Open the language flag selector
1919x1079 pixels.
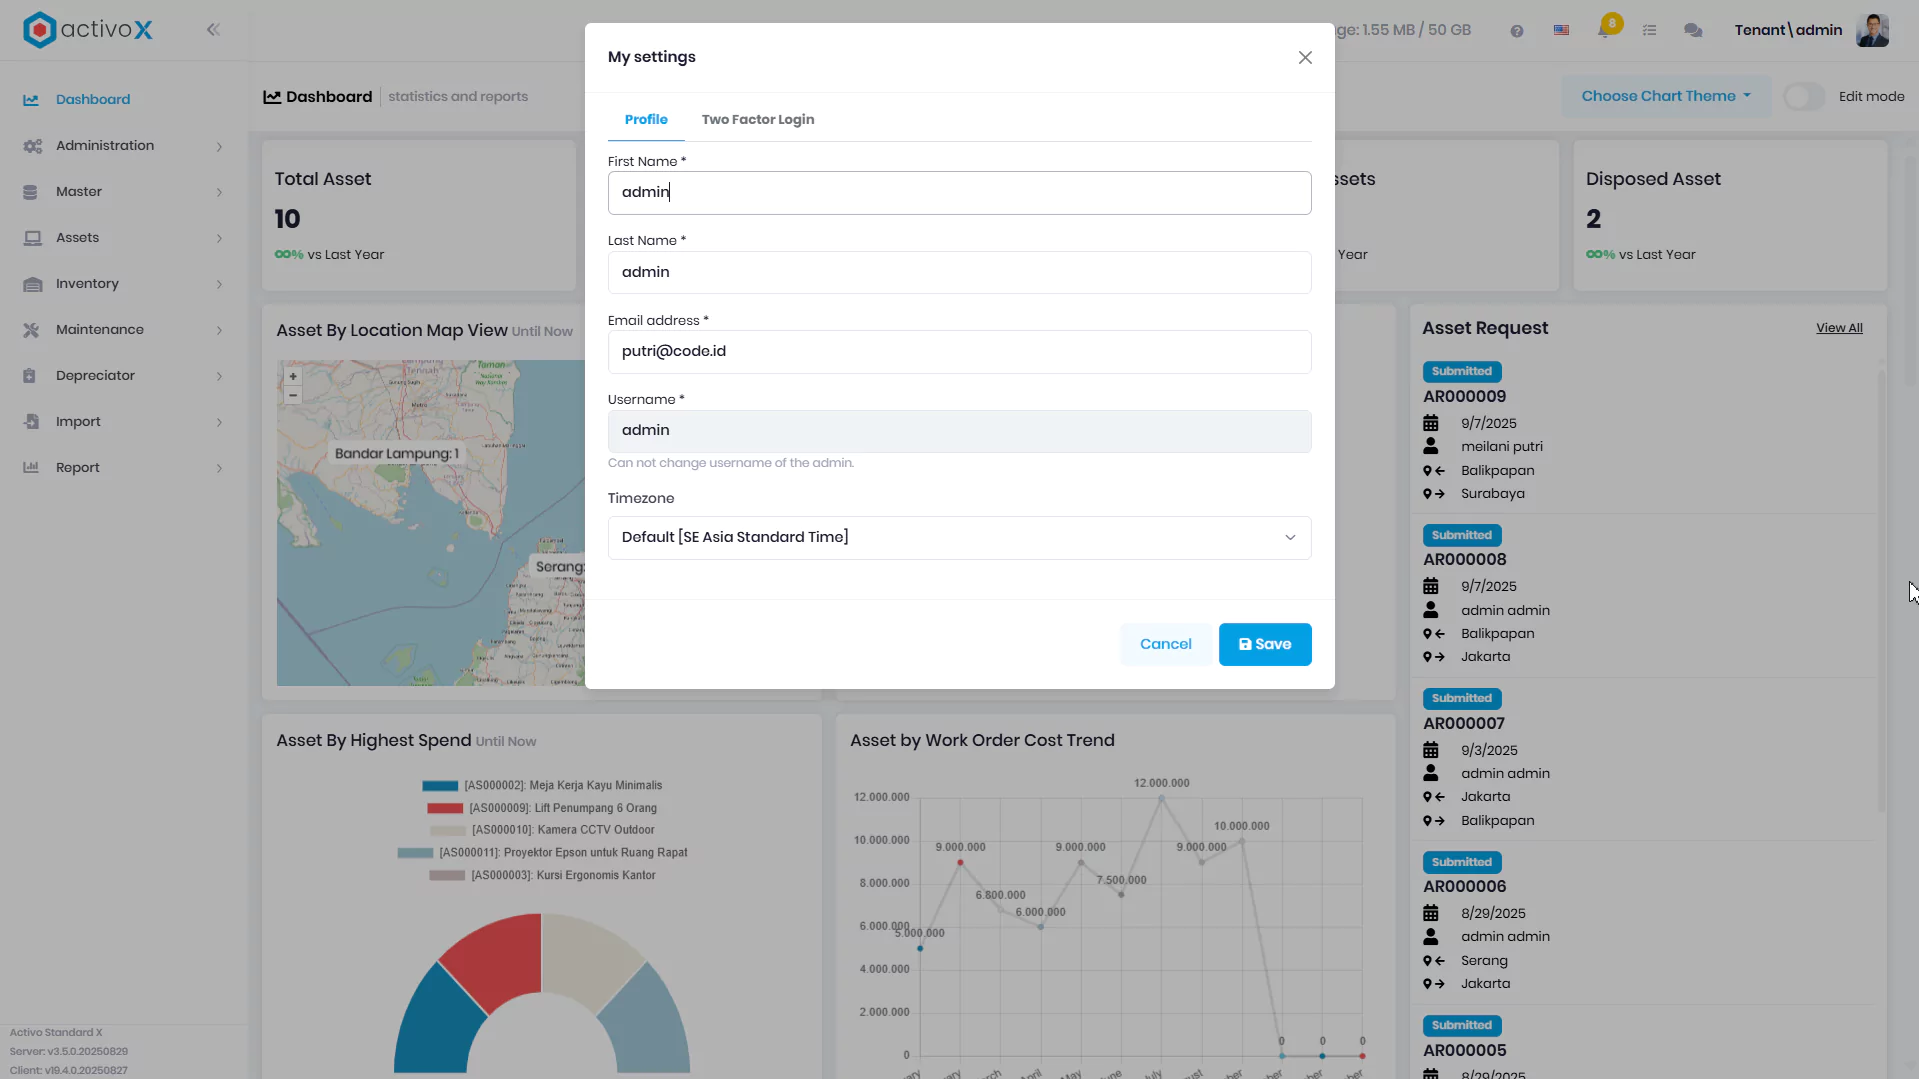(1561, 31)
